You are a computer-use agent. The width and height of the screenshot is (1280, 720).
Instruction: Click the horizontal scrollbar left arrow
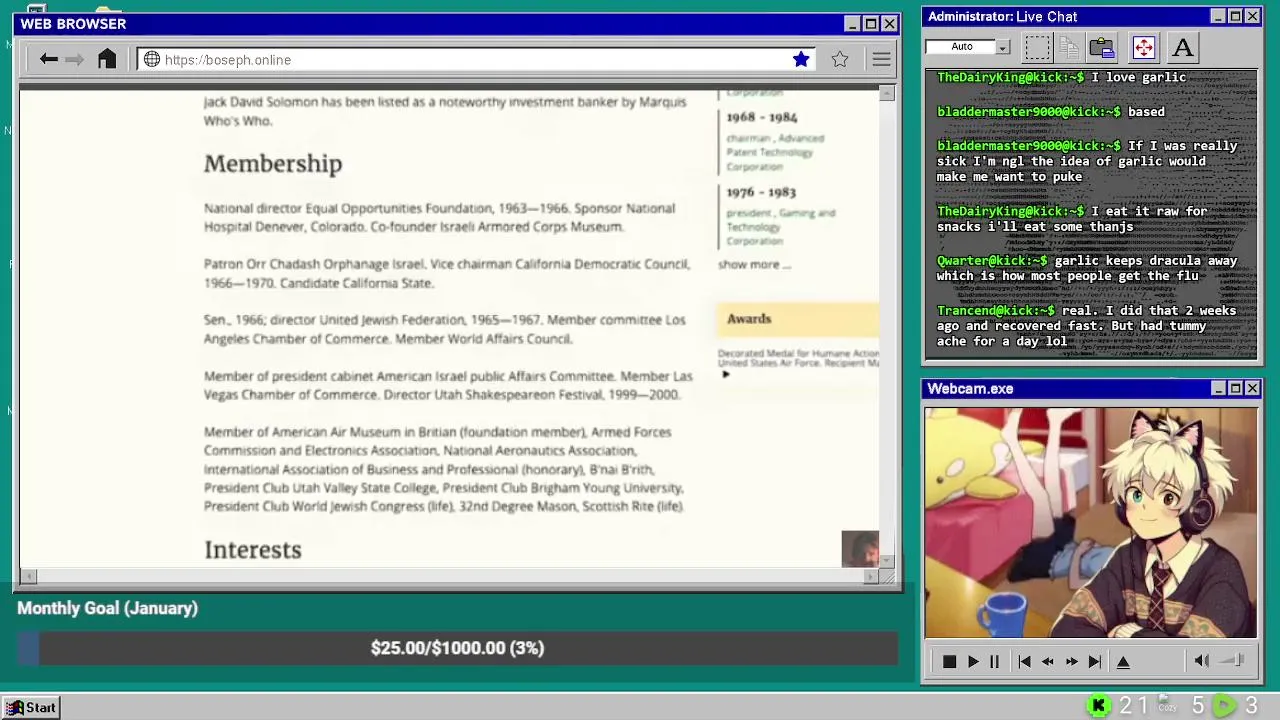click(28, 576)
